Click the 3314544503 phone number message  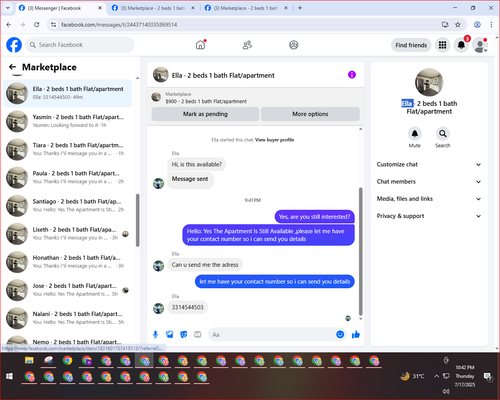click(187, 307)
